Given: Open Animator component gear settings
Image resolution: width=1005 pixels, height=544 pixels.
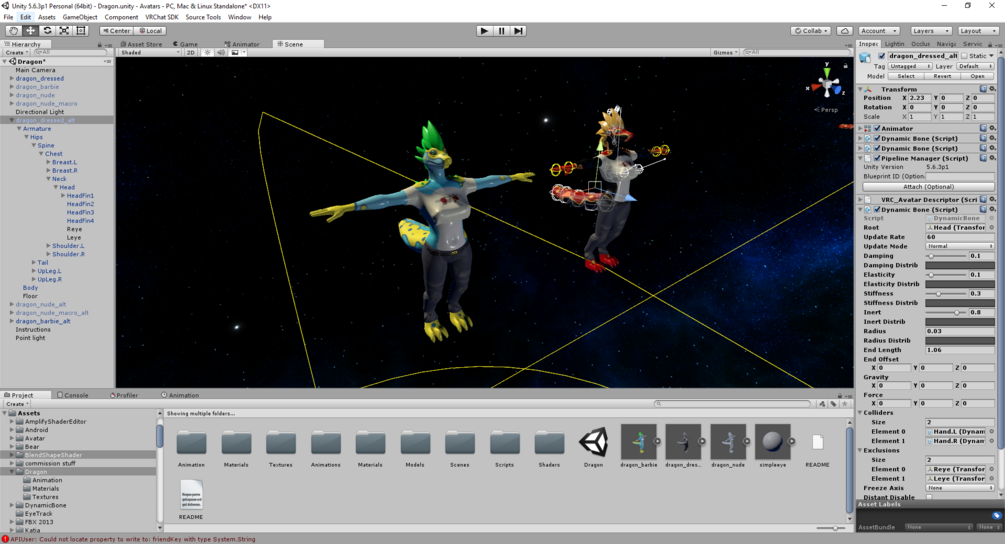Looking at the screenshot, I should point(992,128).
